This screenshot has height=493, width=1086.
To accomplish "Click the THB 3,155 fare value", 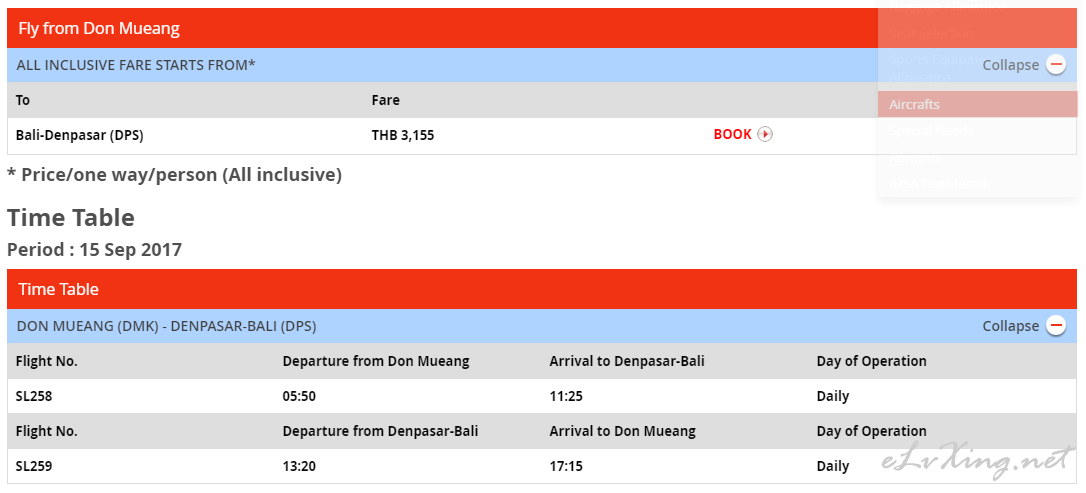I will (403, 136).
